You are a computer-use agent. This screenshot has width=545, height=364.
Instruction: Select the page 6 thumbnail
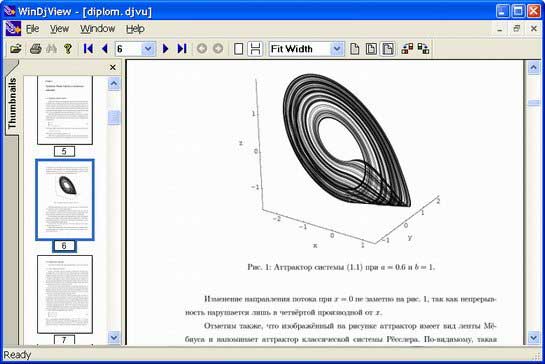tap(65, 200)
